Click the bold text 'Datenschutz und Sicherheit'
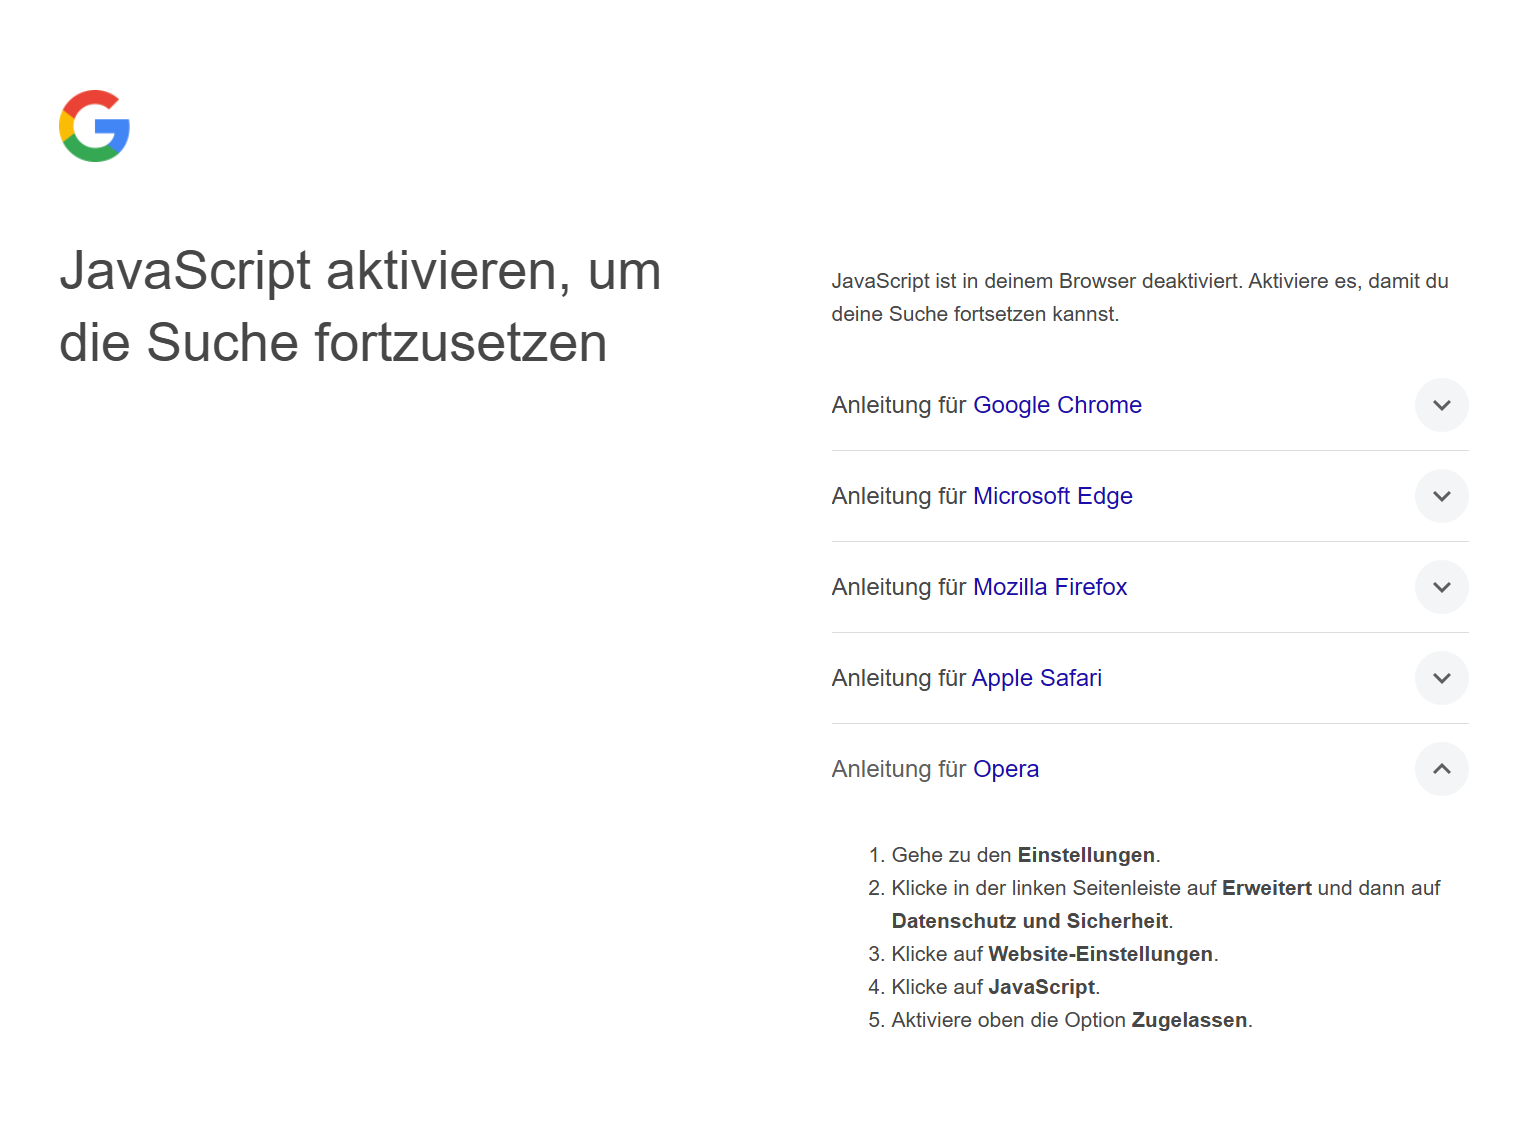Screen dimensions: 1518x1138 pos(1030,921)
